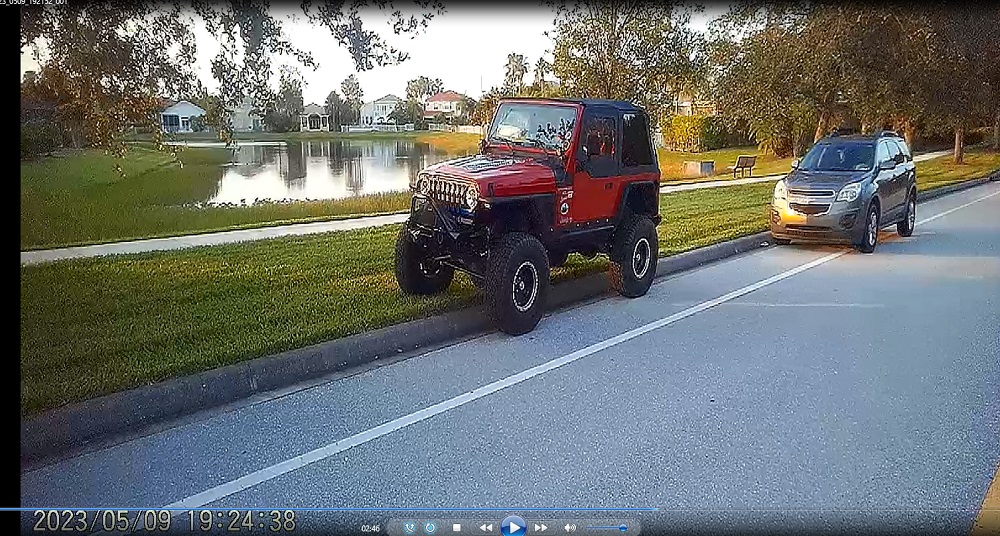Click the Jeep's windshield in the video
The height and width of the screenshot is (536, 1000).
532,126
